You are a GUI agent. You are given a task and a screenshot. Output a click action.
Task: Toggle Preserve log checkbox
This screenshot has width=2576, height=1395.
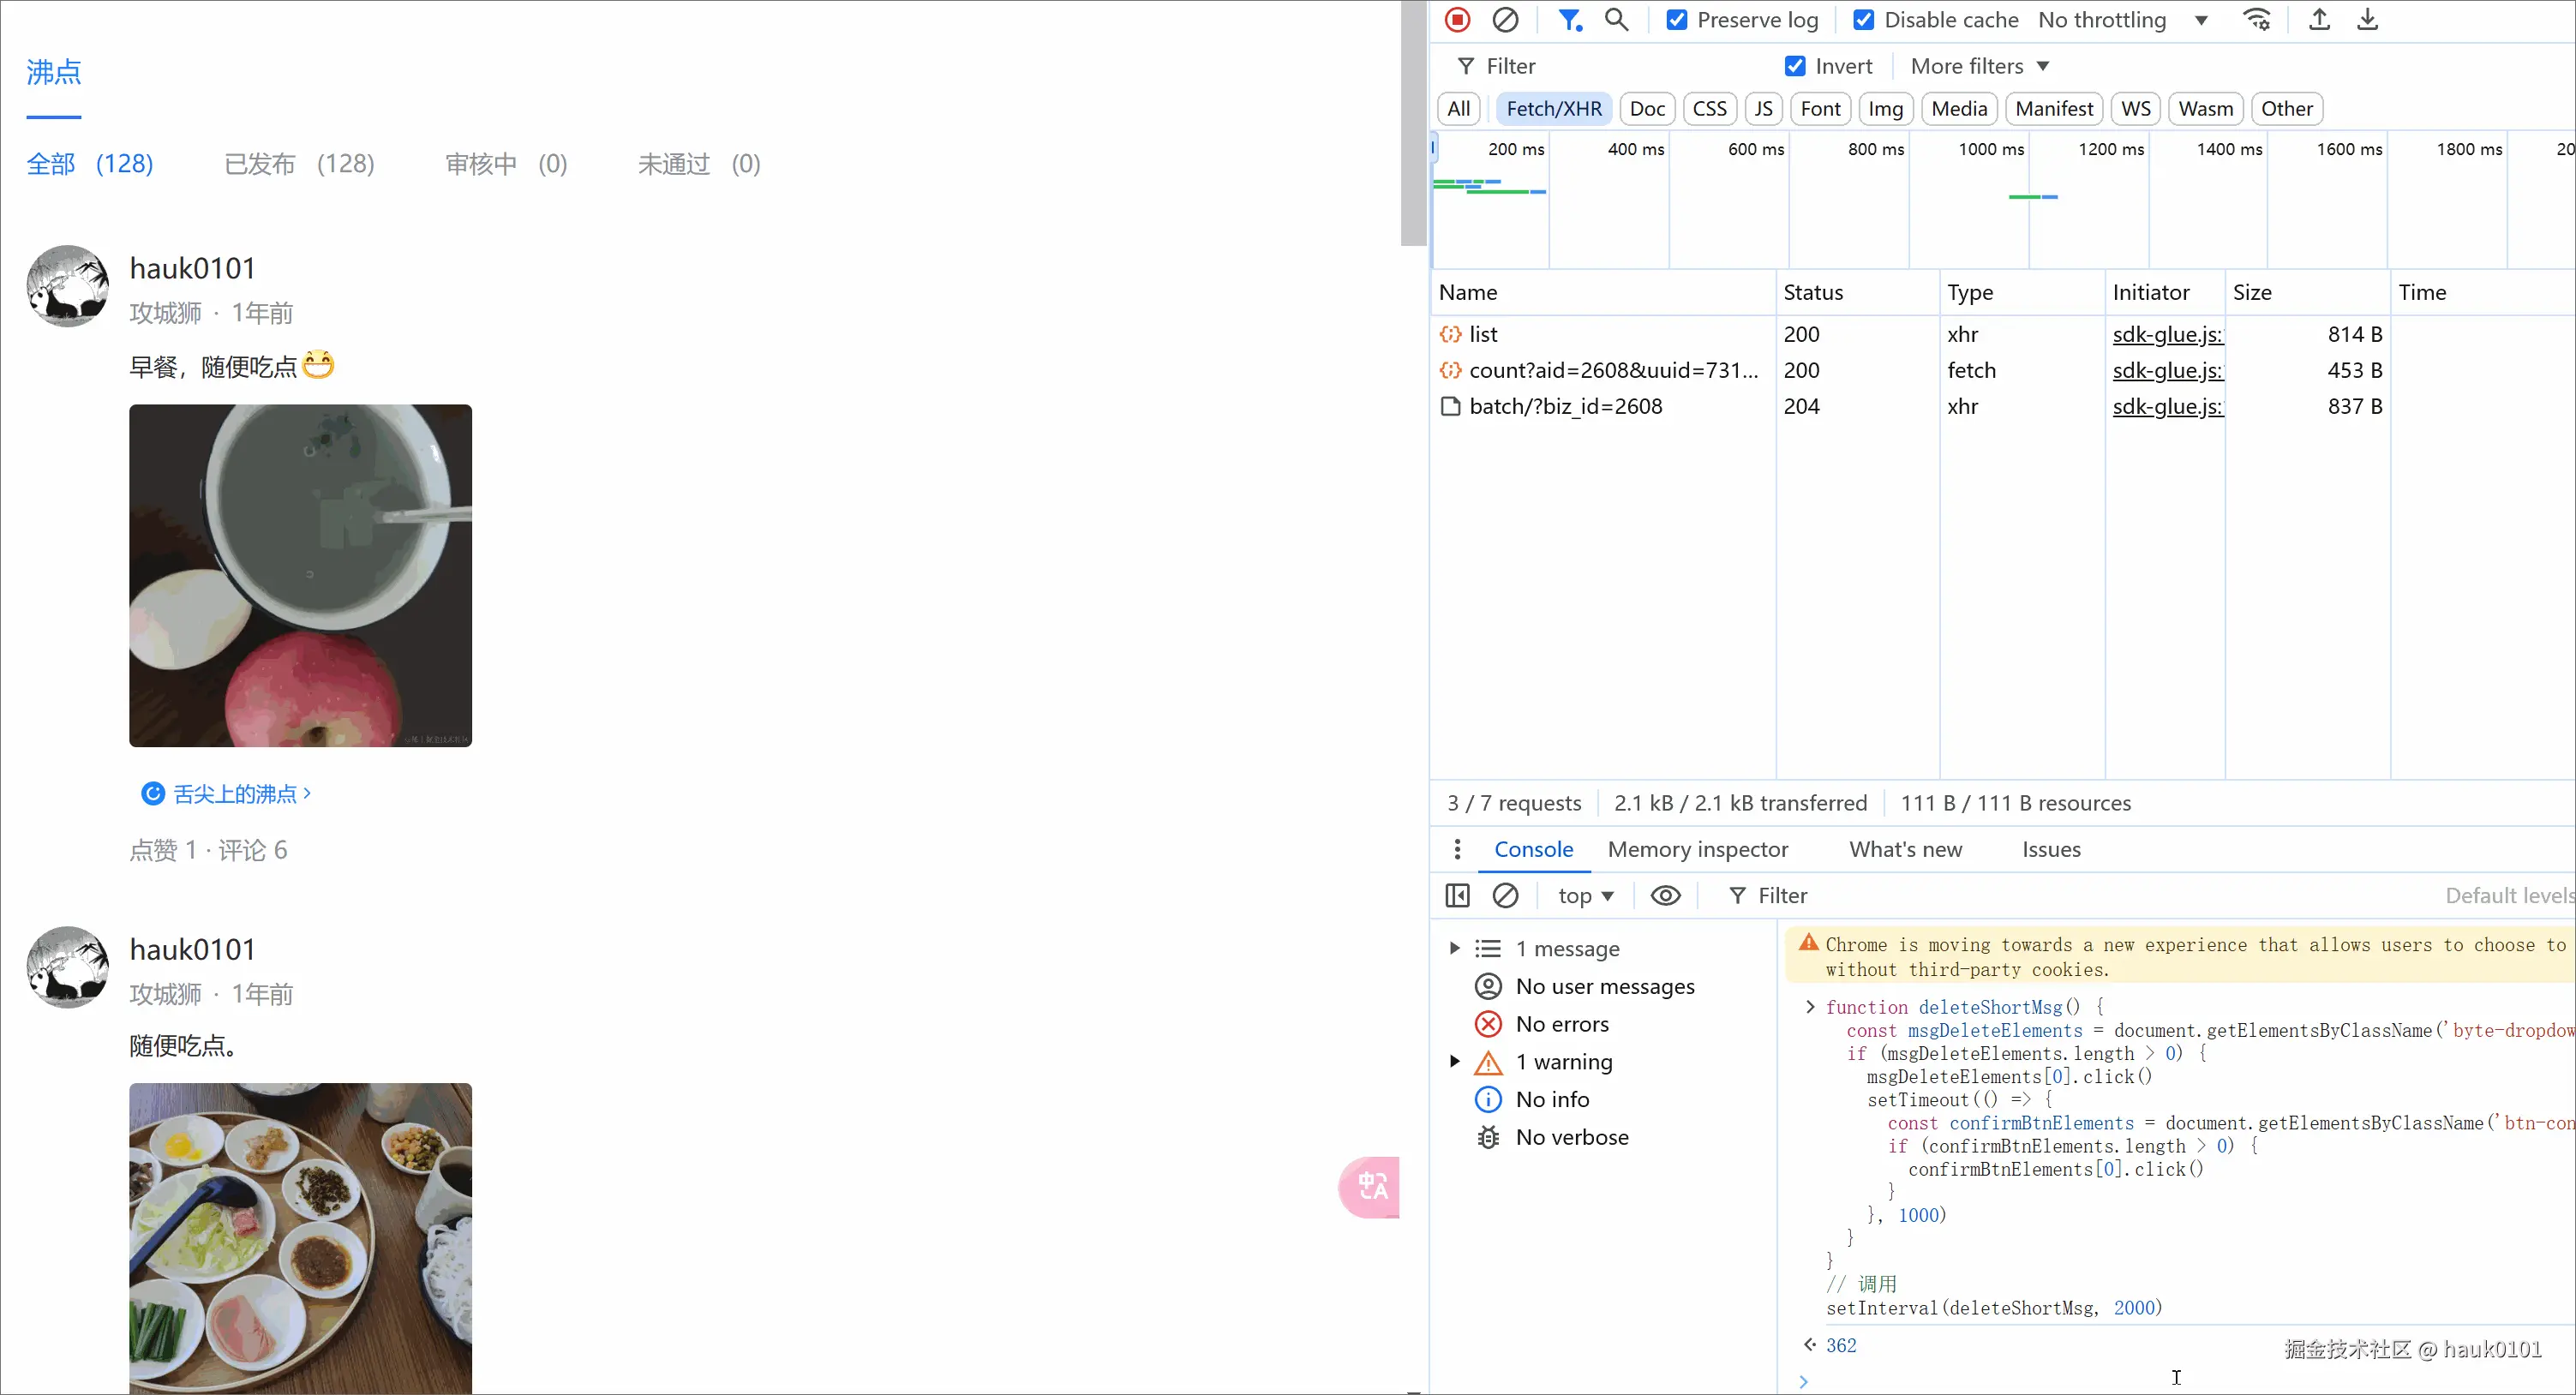1677,20
